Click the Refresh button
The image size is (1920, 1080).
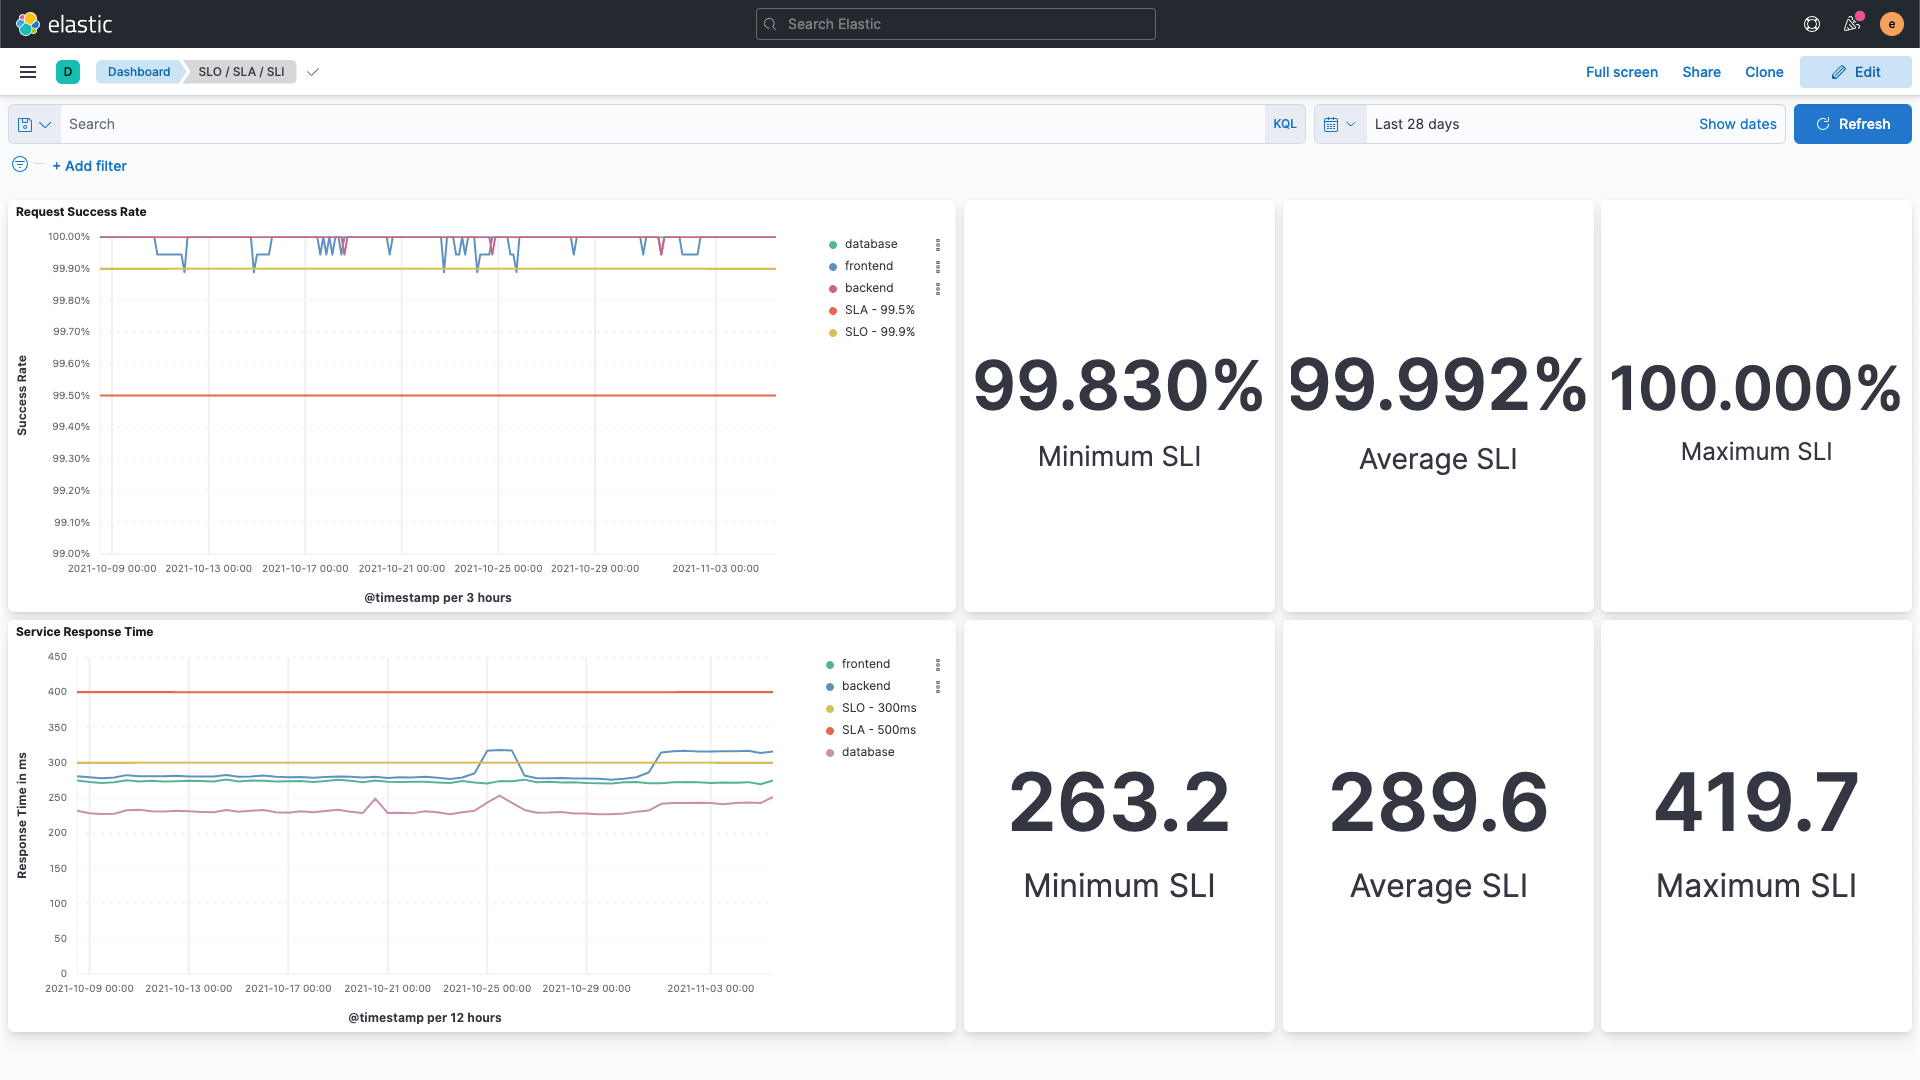[x=1852, y=124]
